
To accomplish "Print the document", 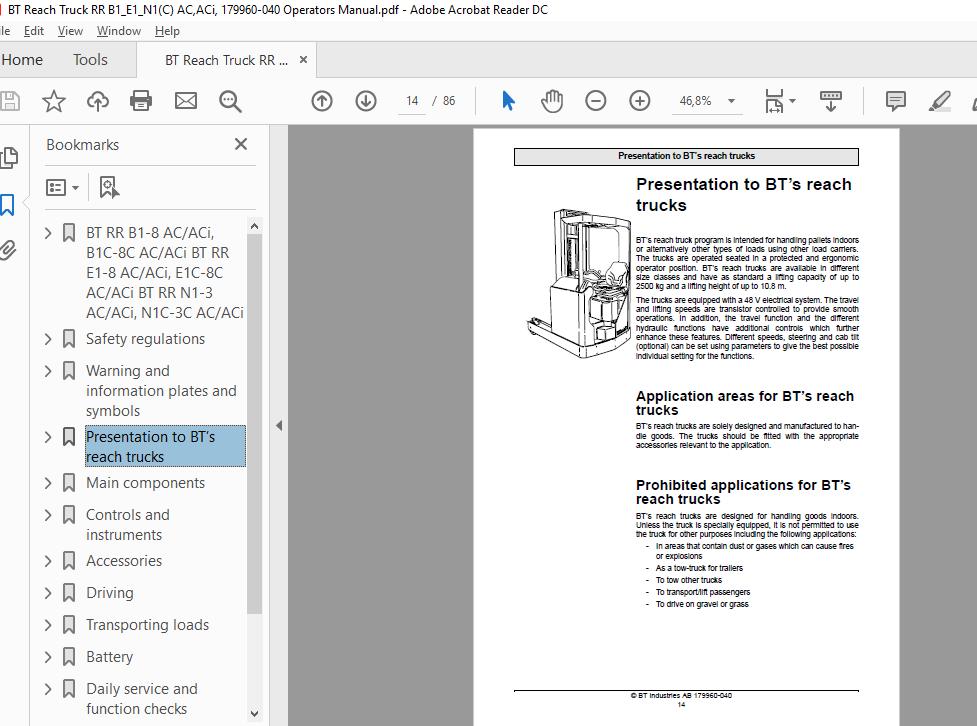I will (x=140, y=100).
